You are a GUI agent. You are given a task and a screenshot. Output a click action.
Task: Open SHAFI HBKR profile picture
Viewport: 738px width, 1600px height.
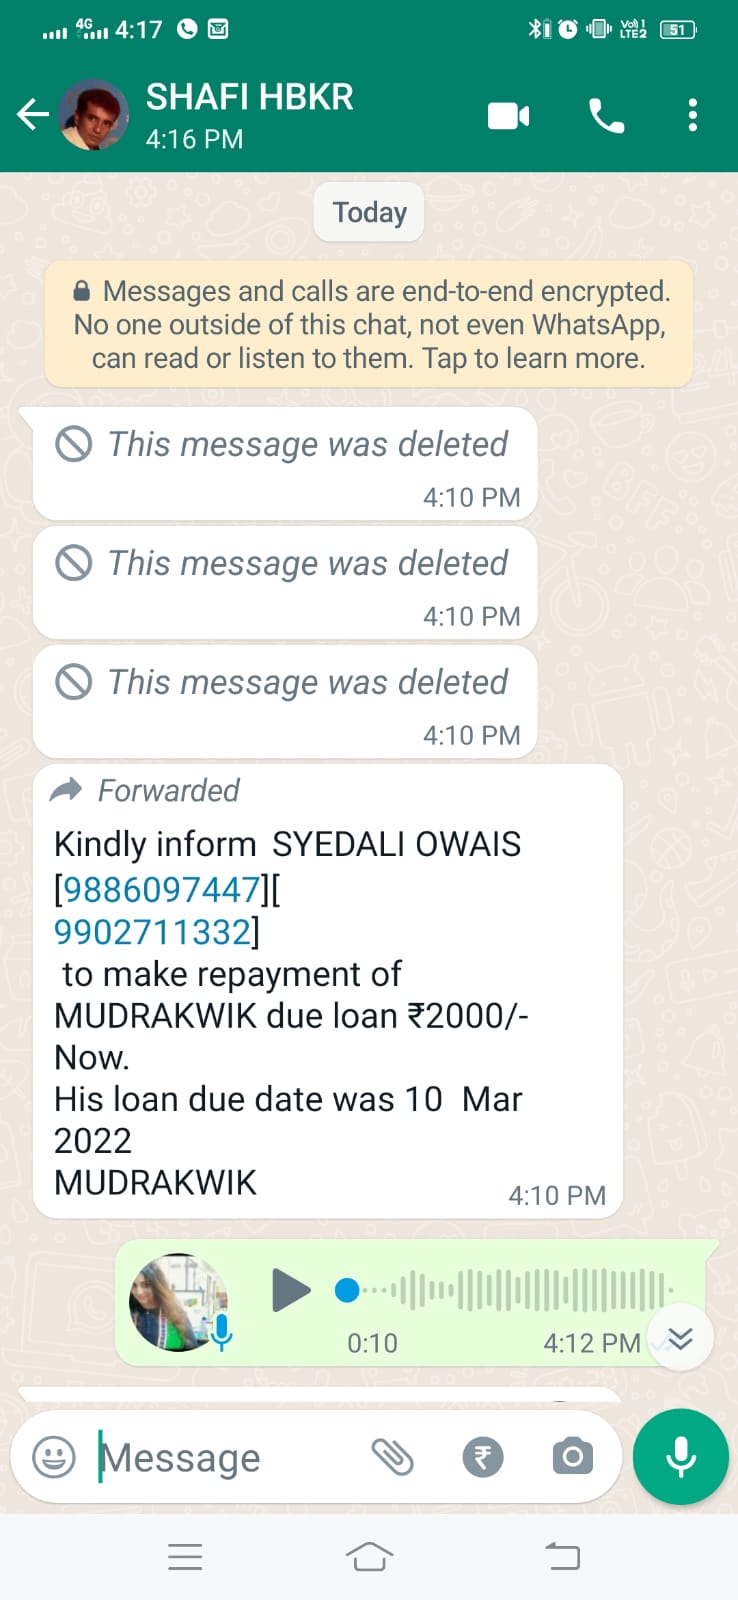pyautogui.click(x=94, y=115)
